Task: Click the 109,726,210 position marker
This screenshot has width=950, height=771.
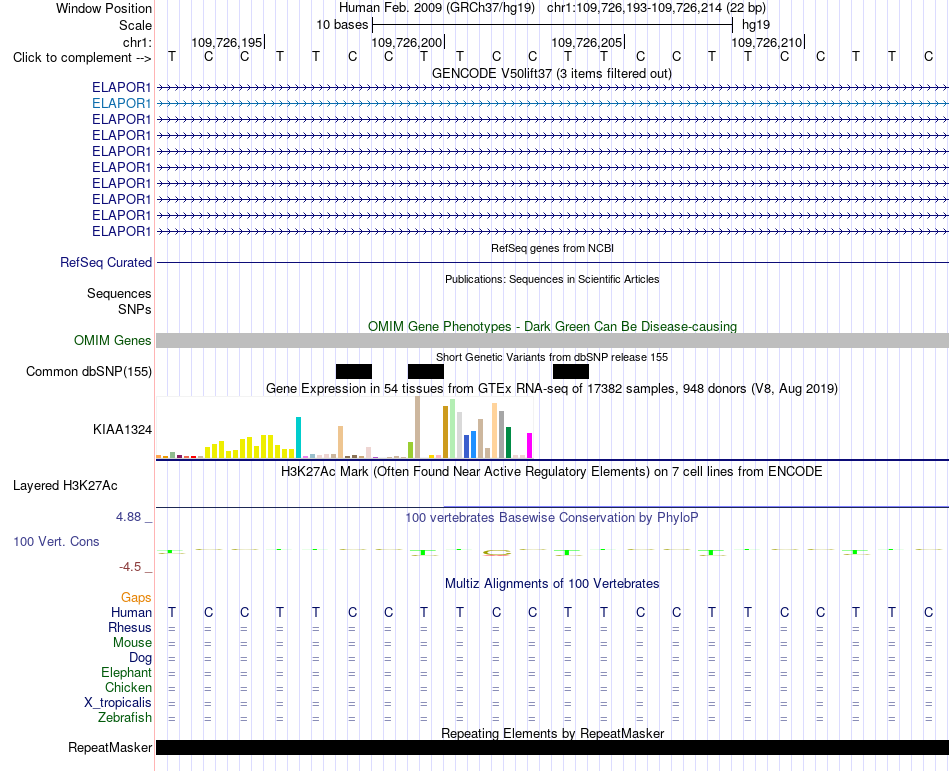Action: point(766,42)
